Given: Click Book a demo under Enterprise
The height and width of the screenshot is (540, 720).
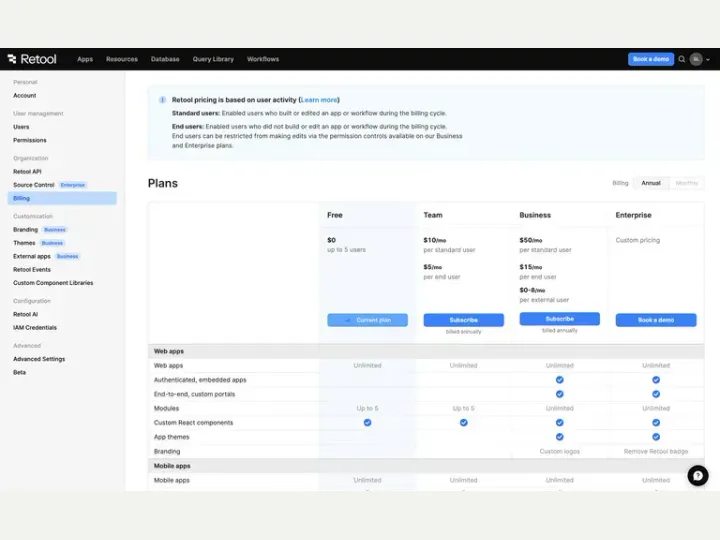Looking at the screenshot, I should (656, 320).
